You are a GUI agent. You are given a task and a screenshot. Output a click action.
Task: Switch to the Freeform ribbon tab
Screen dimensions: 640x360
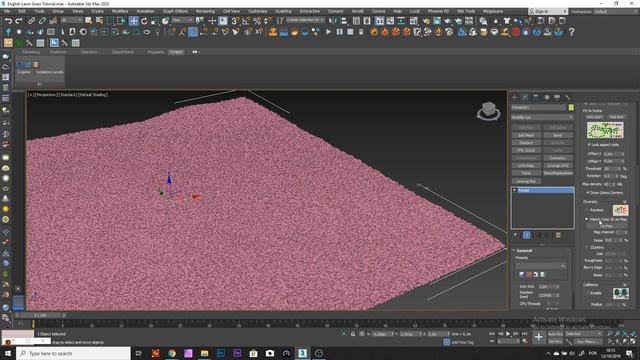coord(58,52)
